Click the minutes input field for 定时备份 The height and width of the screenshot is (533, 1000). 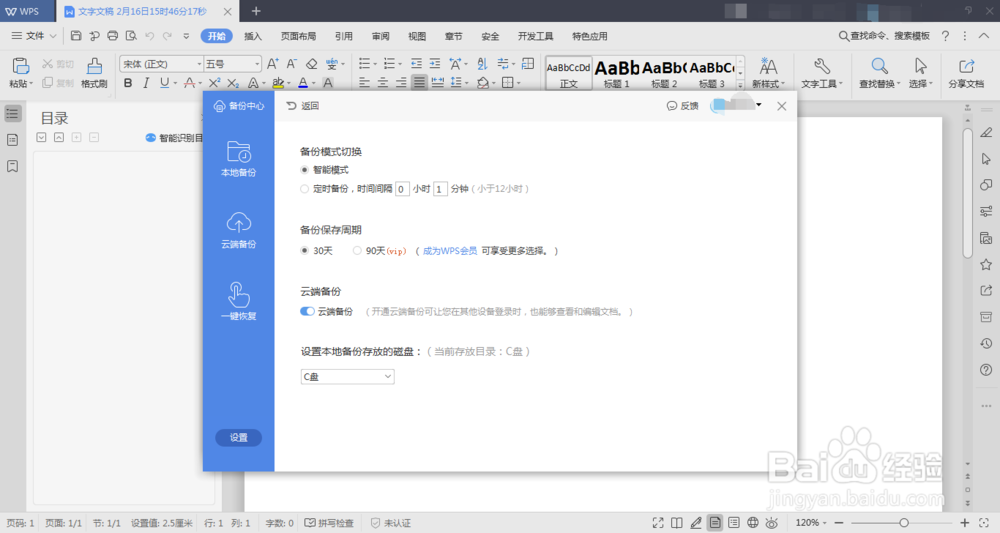(440, 189)
